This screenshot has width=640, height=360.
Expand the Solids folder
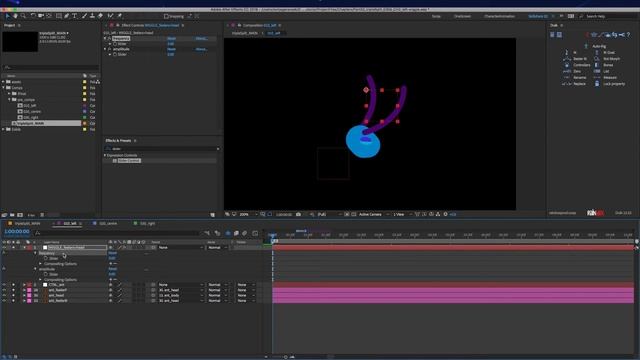(x=3, y=129)
